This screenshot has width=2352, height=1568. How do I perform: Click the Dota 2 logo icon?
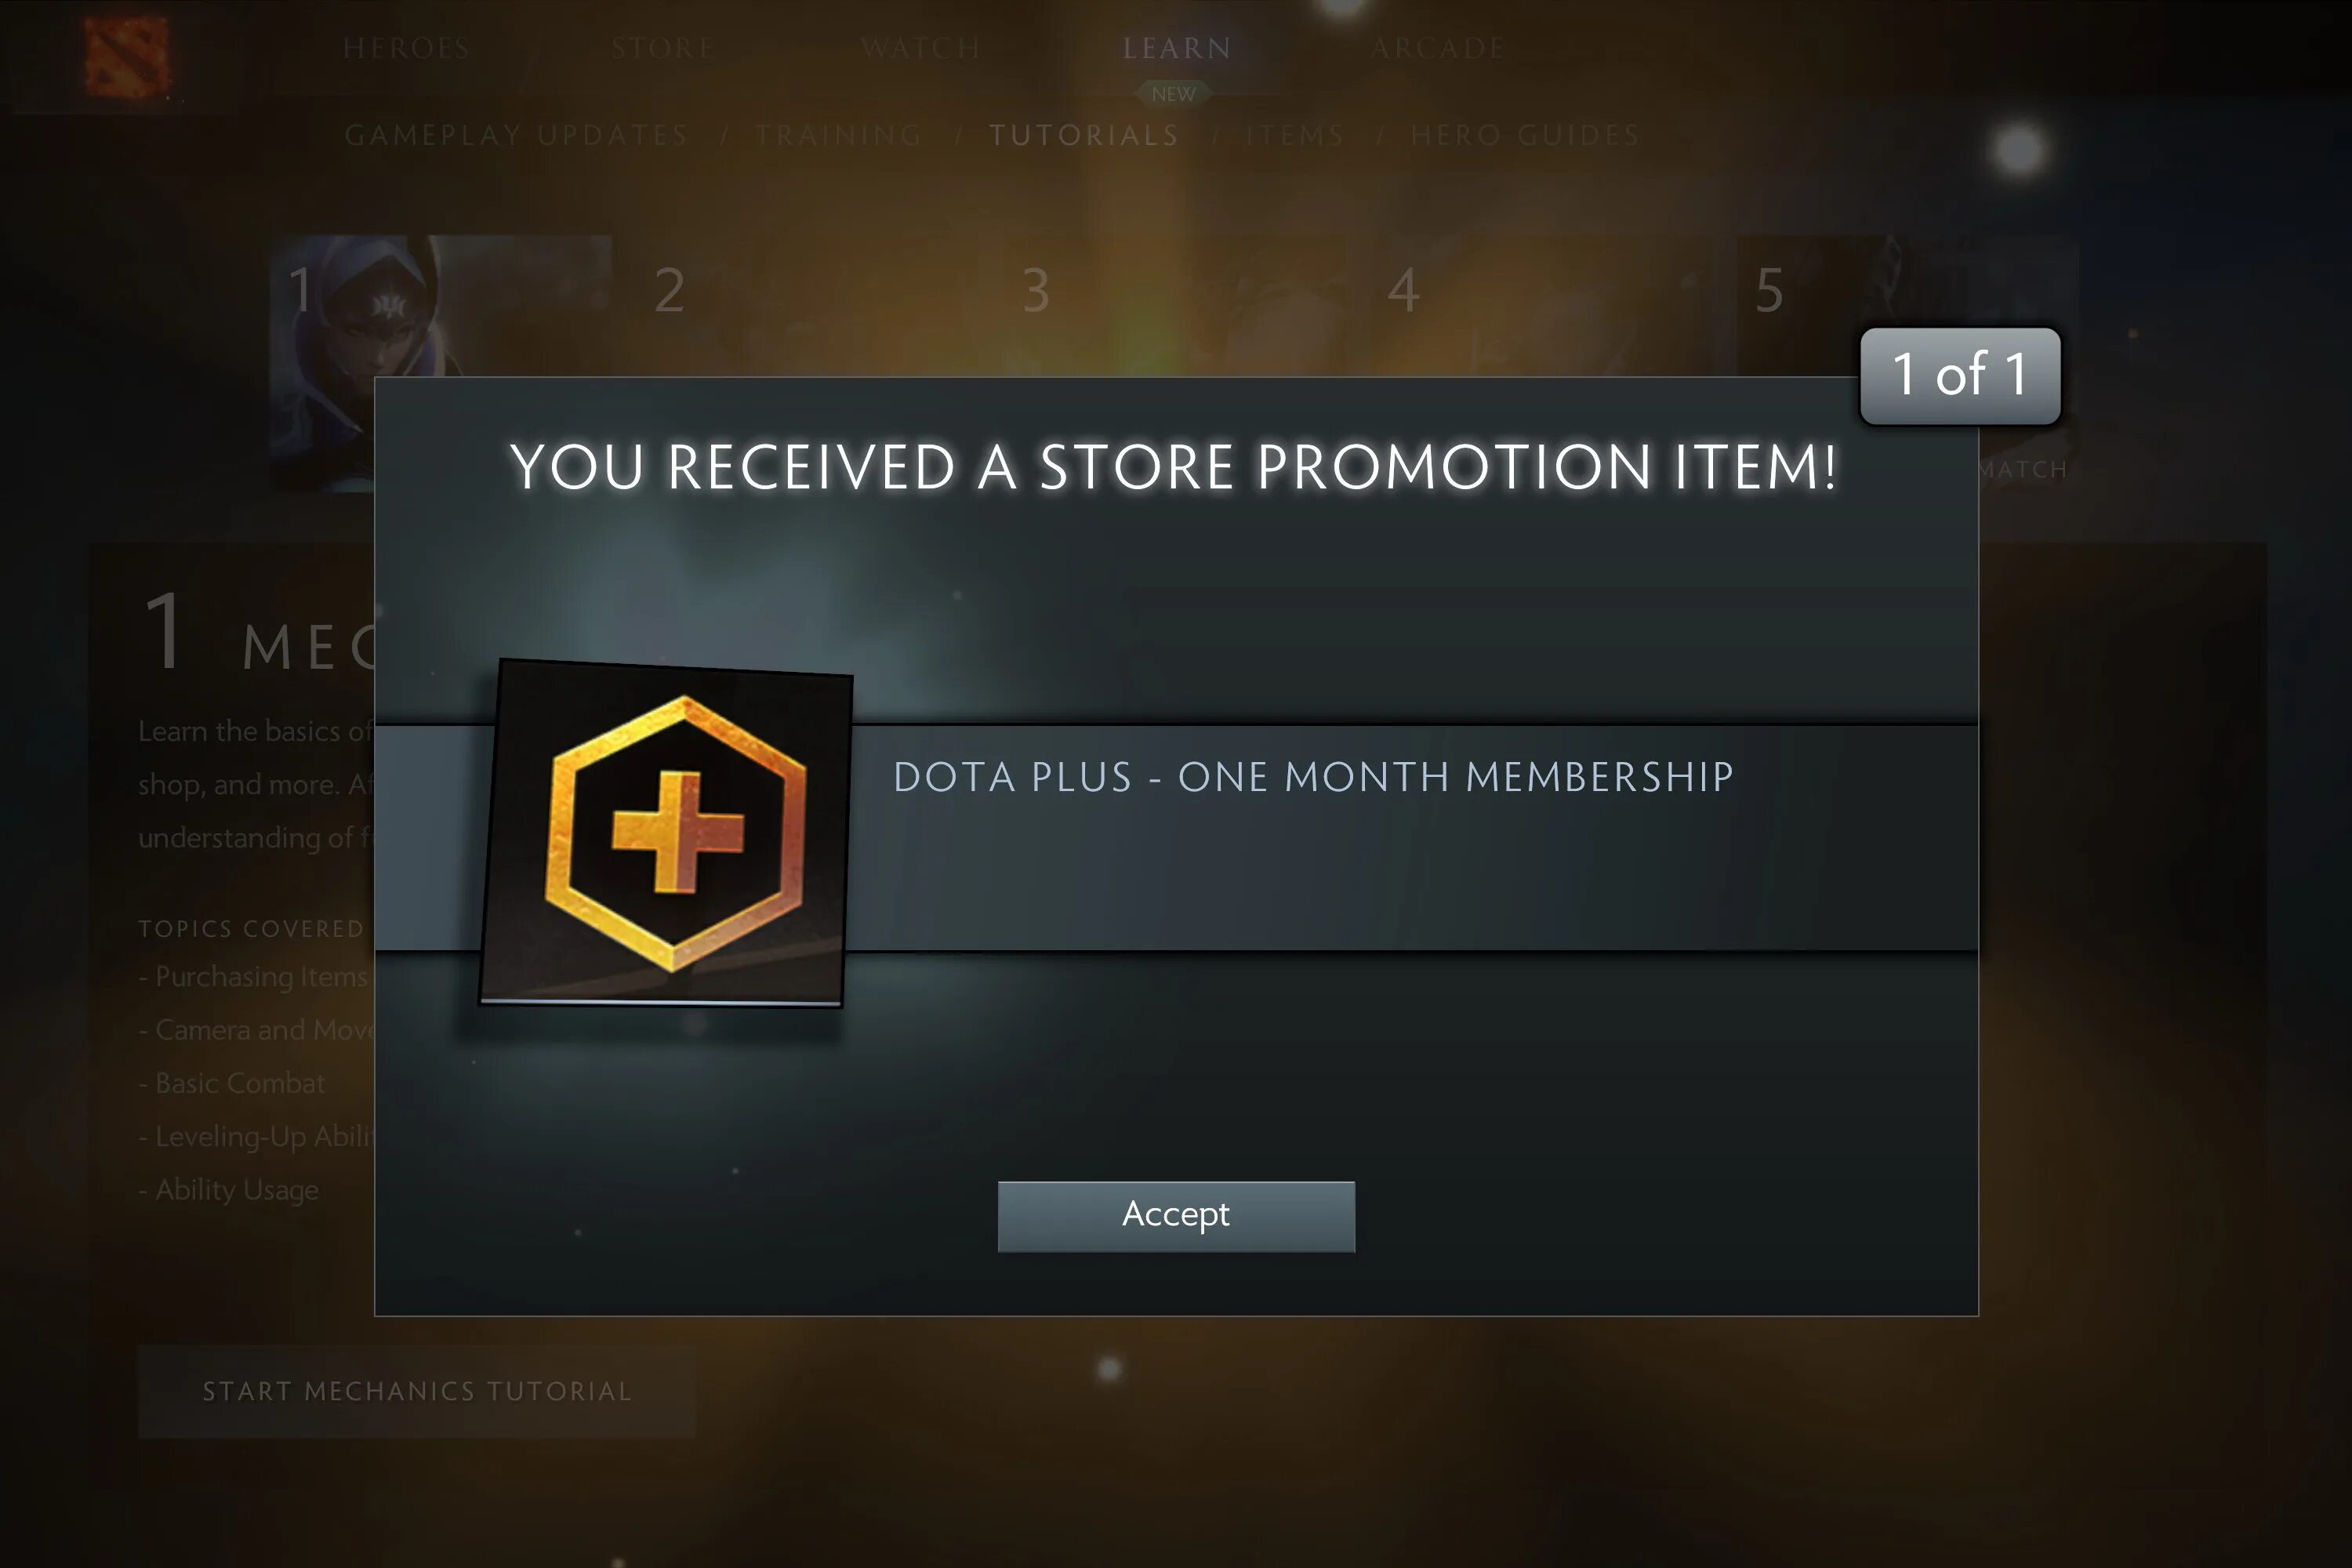[126, 56]
